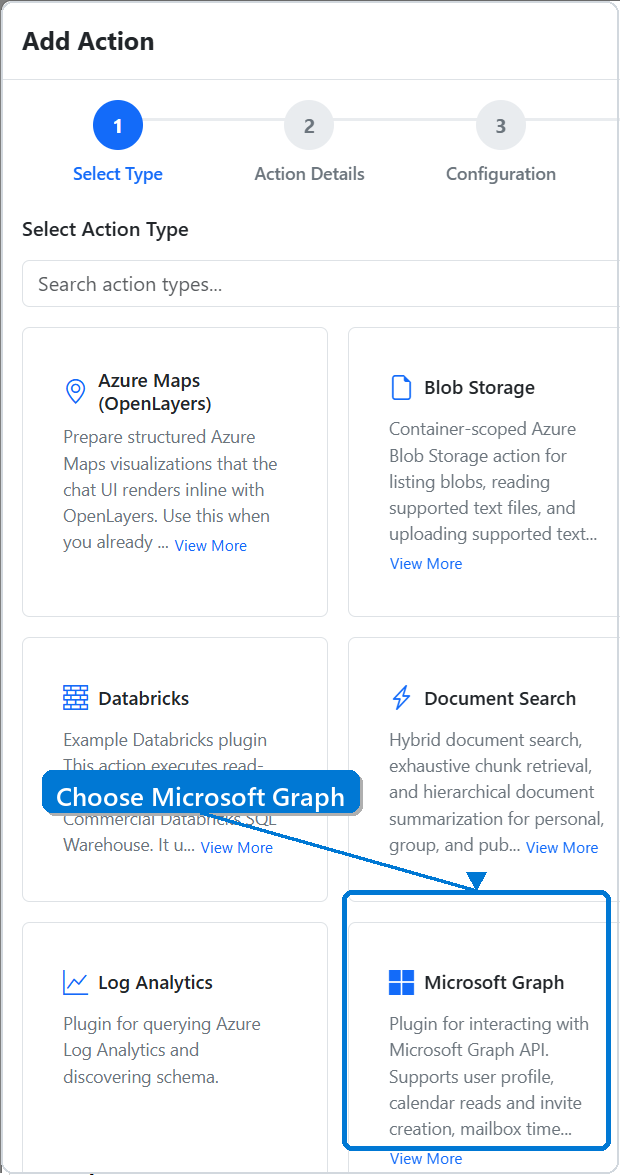
Task: Click the Microsoft Graph plugin description text
Action: (x=489, y=1077)
